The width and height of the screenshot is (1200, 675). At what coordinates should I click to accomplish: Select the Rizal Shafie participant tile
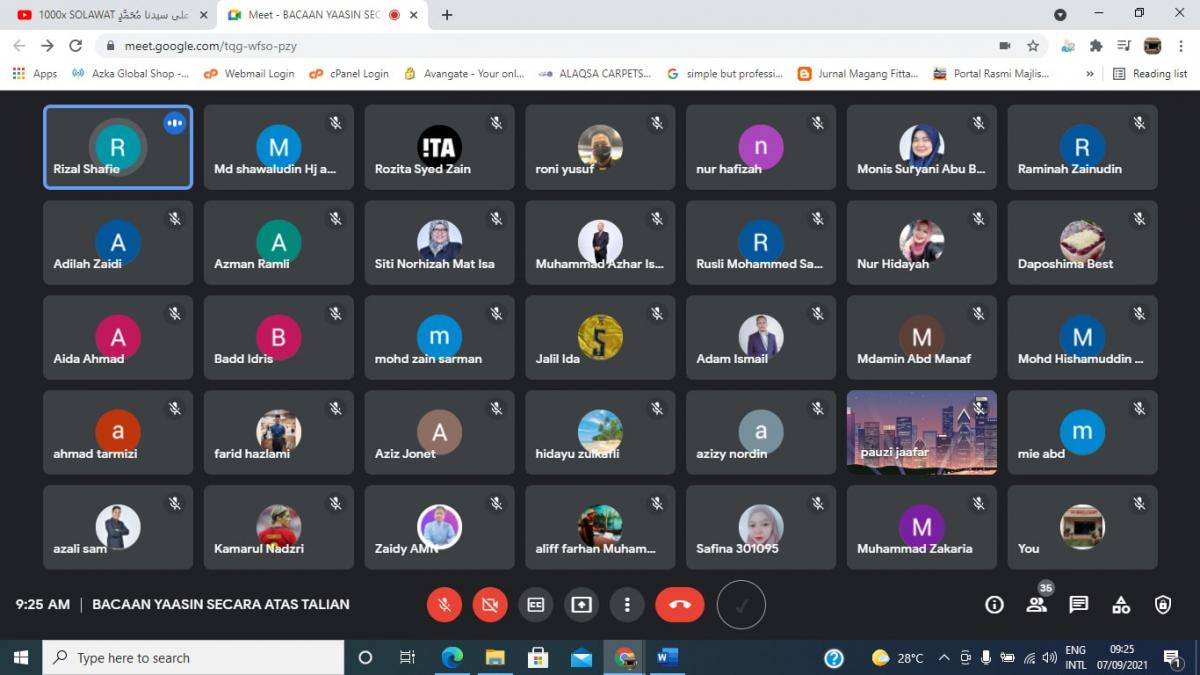[x=118, y=147]
